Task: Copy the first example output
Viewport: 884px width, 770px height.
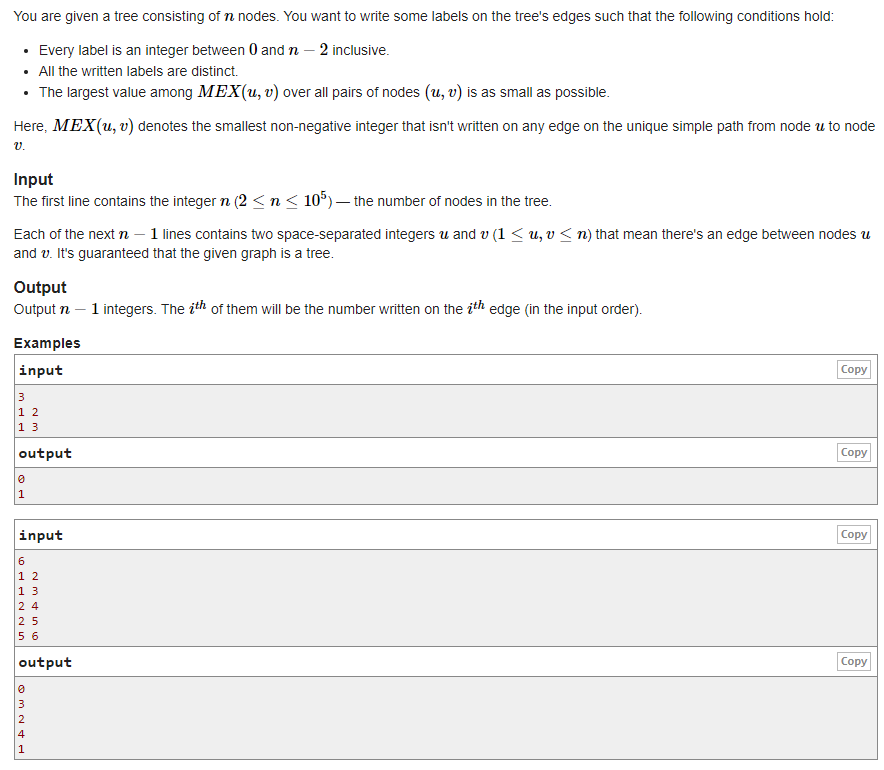Action: click(853, 452)
